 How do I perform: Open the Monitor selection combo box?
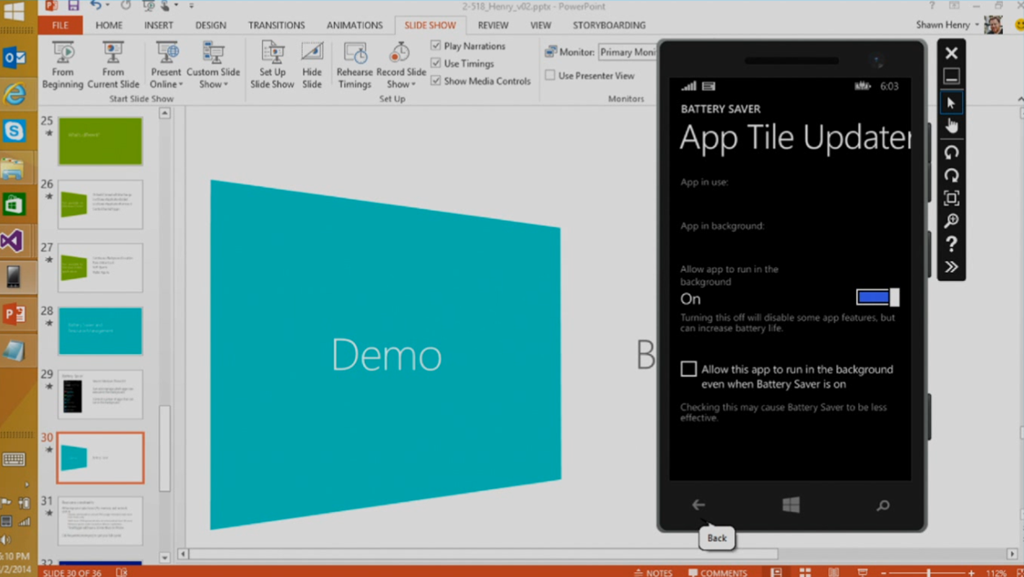point(627,52)
